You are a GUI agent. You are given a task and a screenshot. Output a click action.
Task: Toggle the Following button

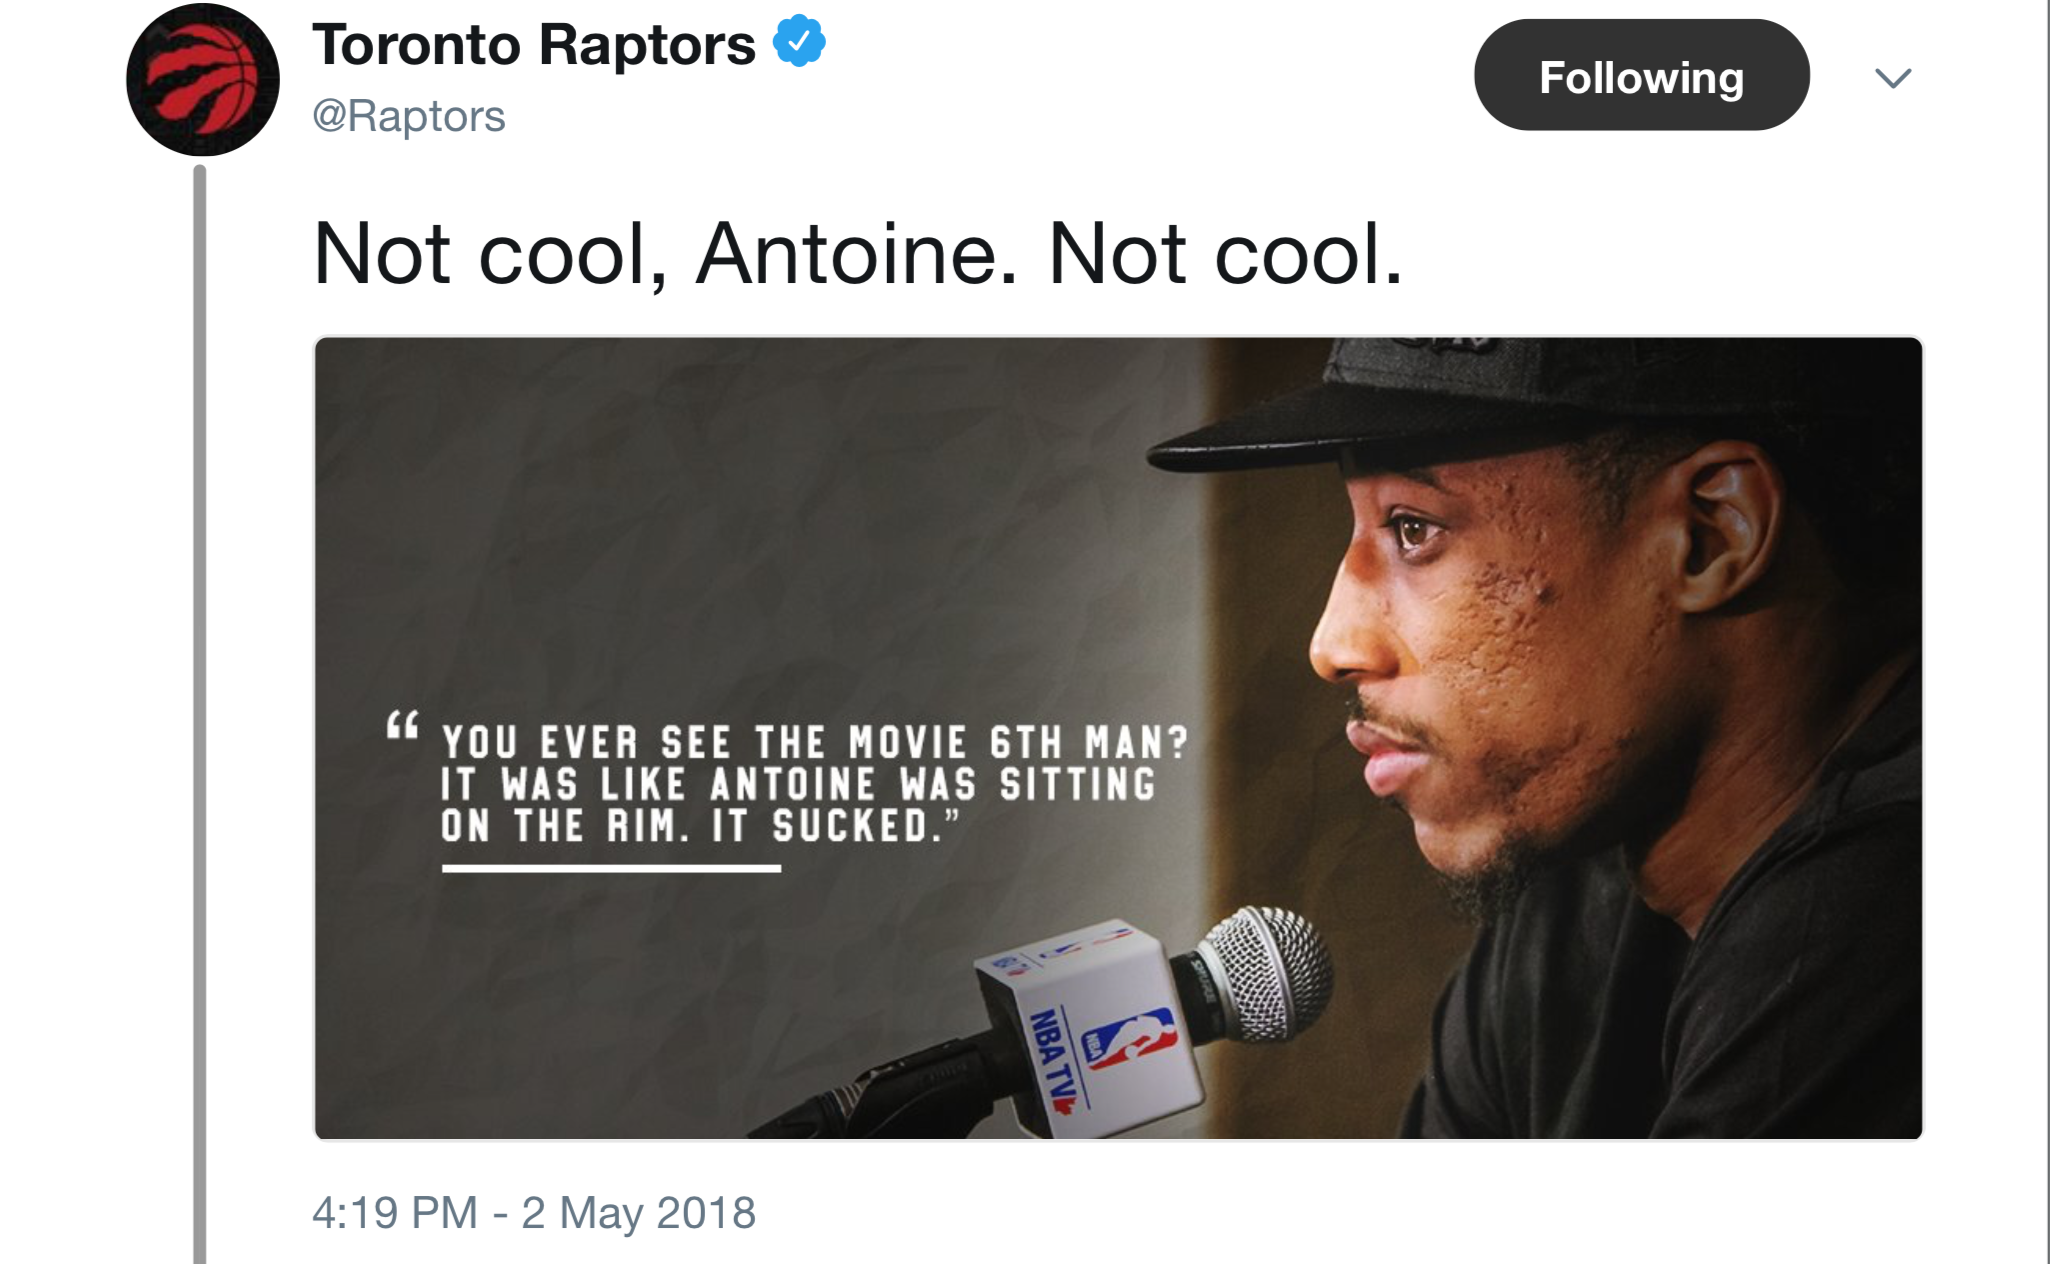[x=1641, y=75]
